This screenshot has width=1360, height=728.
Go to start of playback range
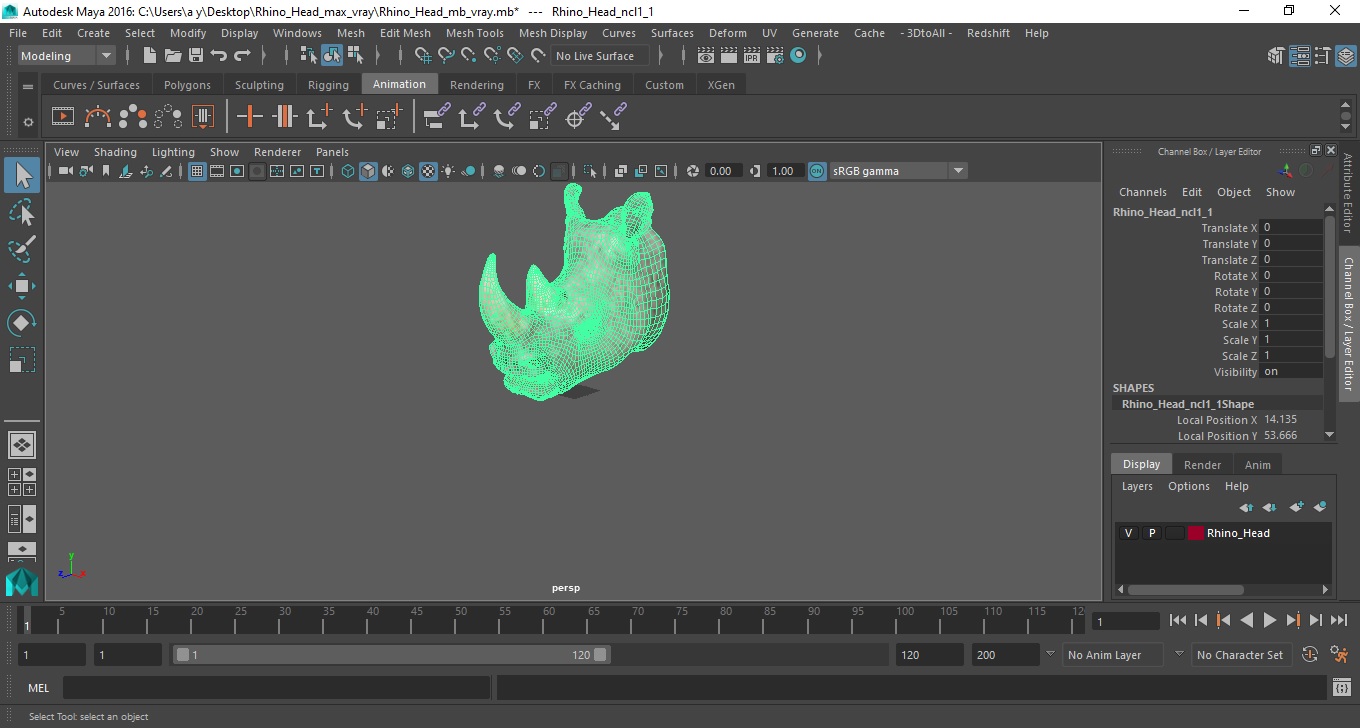click(x=1178, y=620)
